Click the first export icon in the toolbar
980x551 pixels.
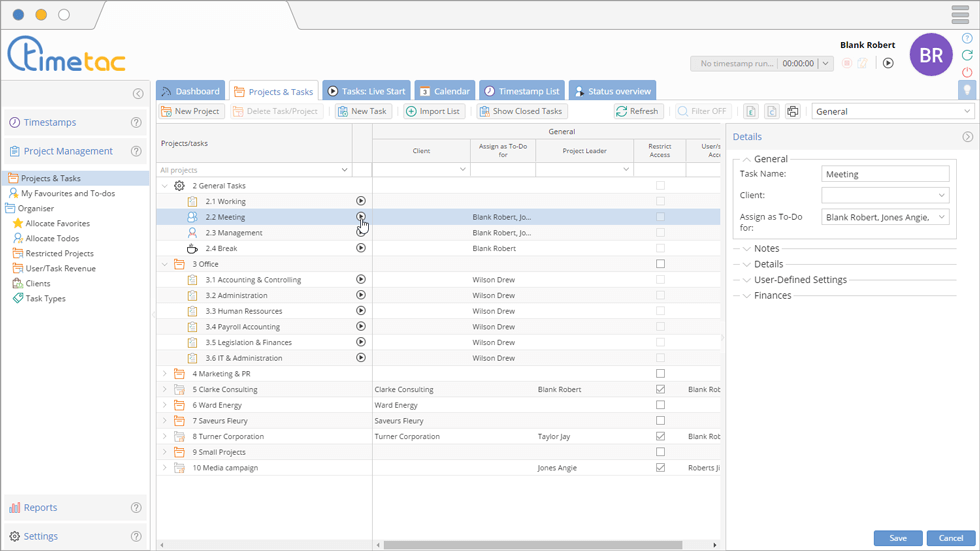[x=751, y=111]
